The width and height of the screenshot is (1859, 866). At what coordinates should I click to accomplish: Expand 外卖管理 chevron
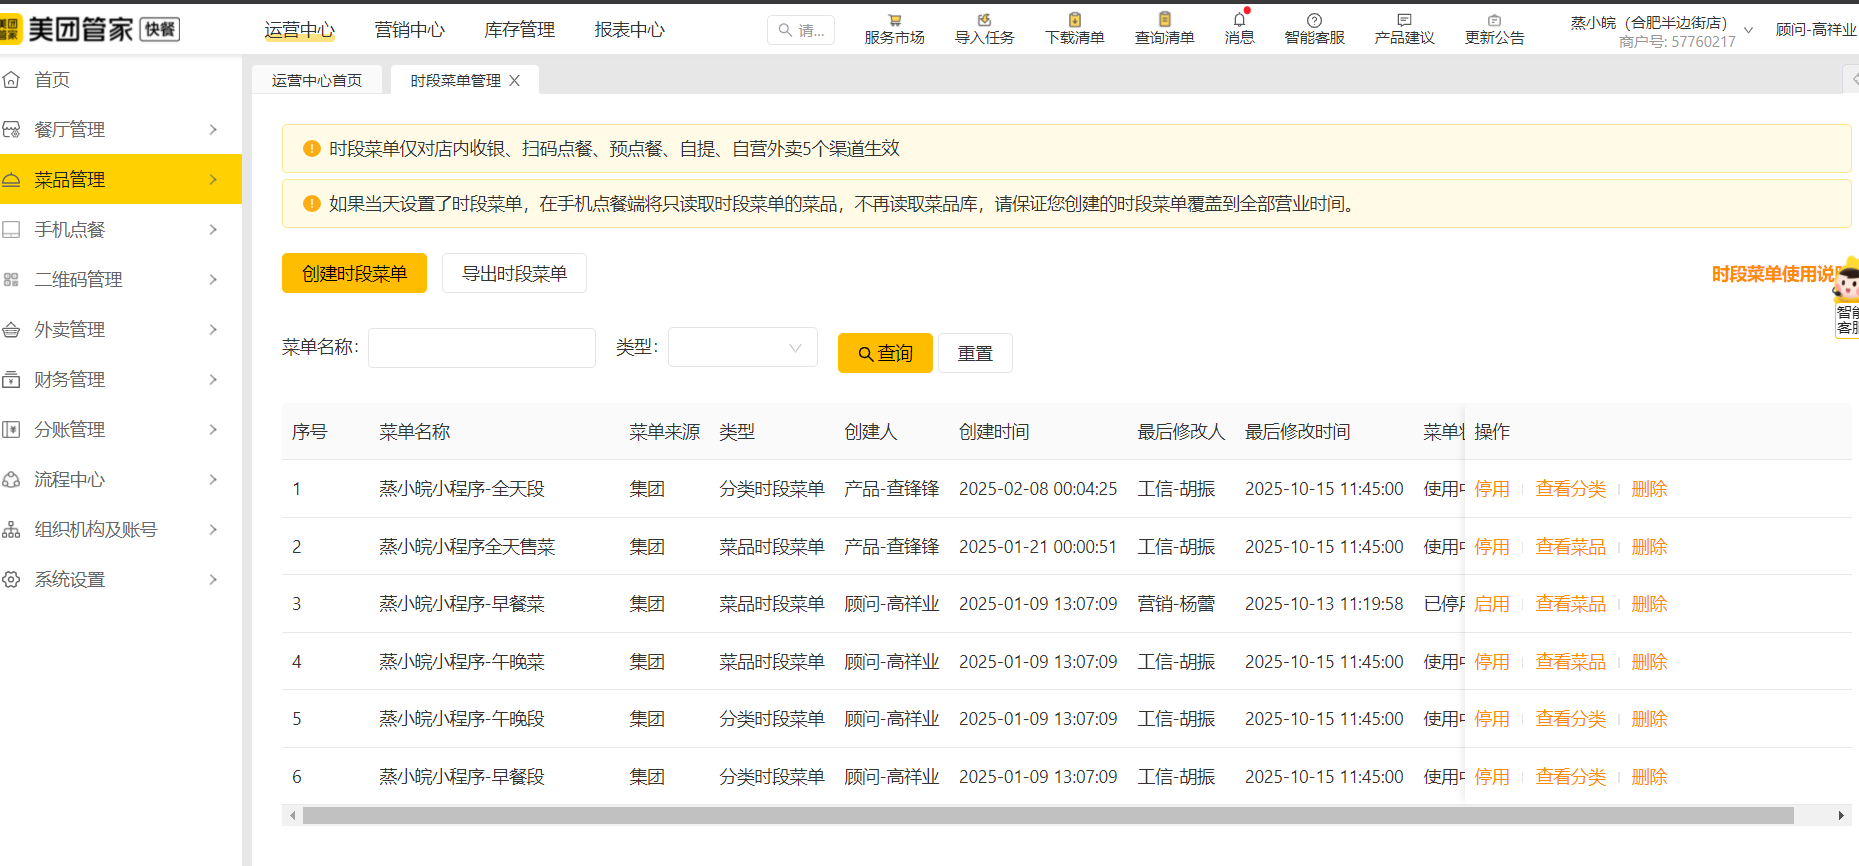pos(213,329)
